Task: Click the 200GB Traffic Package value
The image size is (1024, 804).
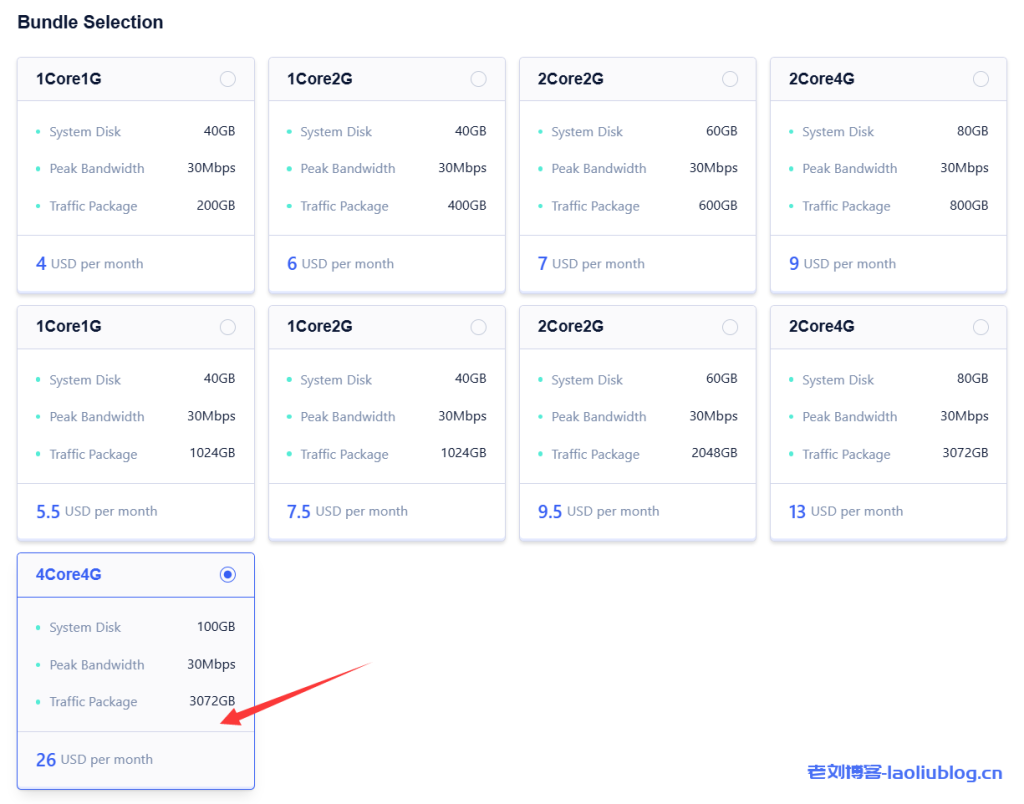Action: (215, 206)
